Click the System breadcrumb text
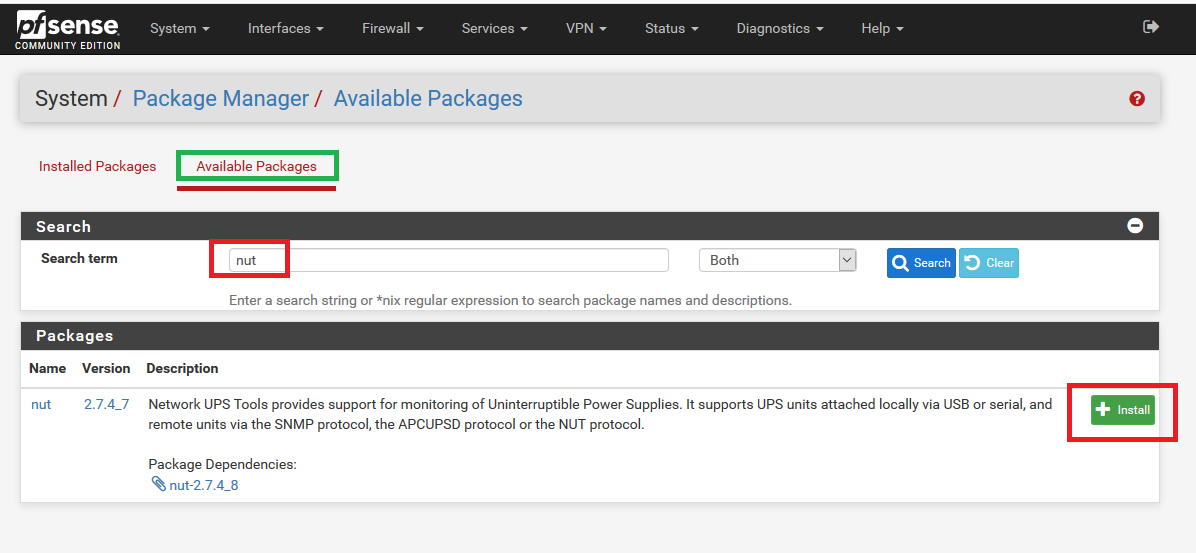 (x=71, y=98)
